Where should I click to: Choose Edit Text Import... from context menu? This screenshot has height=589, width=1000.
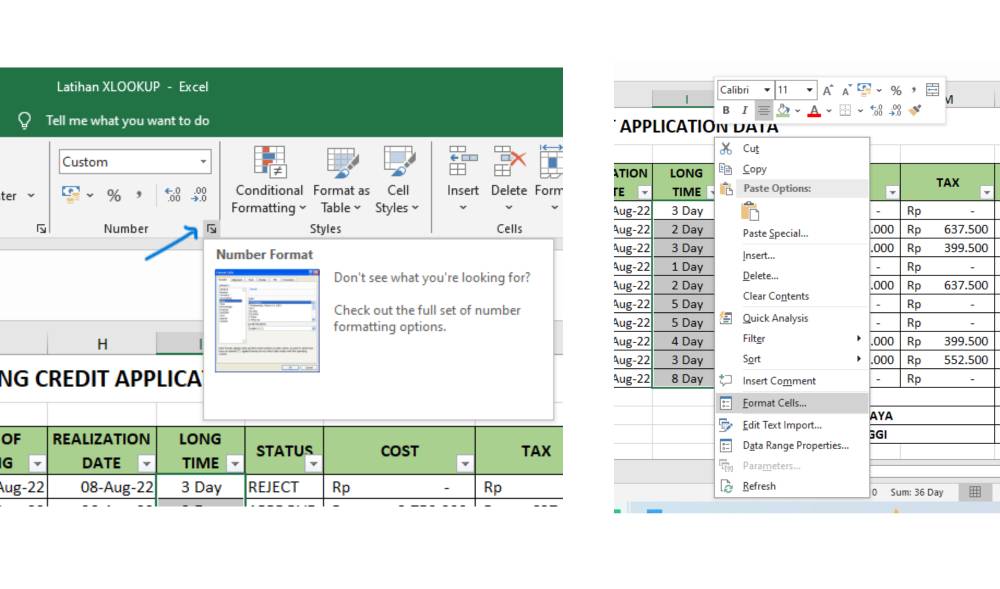pos(792,425)
